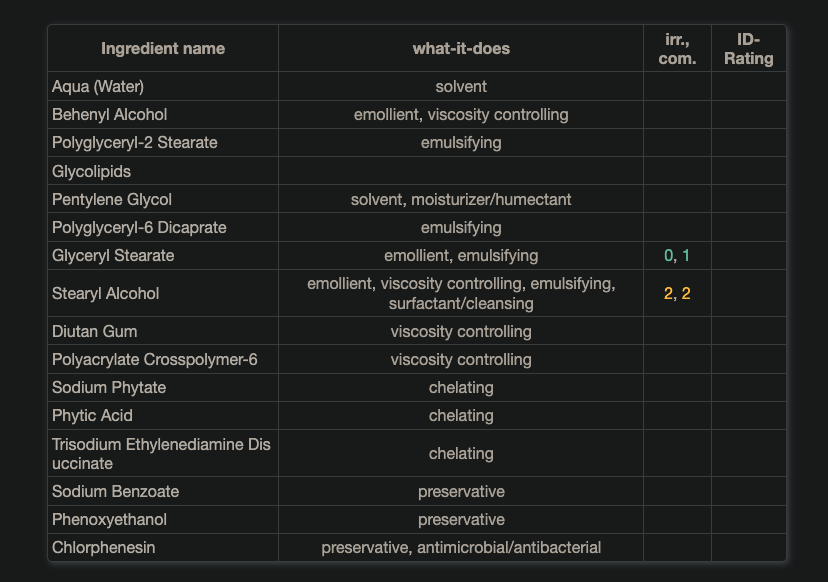828x582 pixels.
Task: Click the Glycolipids ingredient
Action: click(92, 171)
